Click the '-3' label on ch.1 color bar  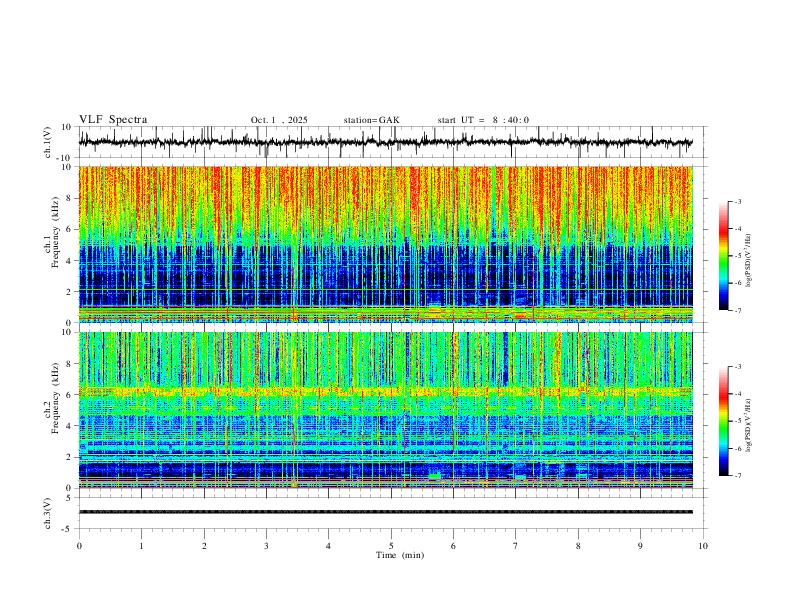(738, 201)
